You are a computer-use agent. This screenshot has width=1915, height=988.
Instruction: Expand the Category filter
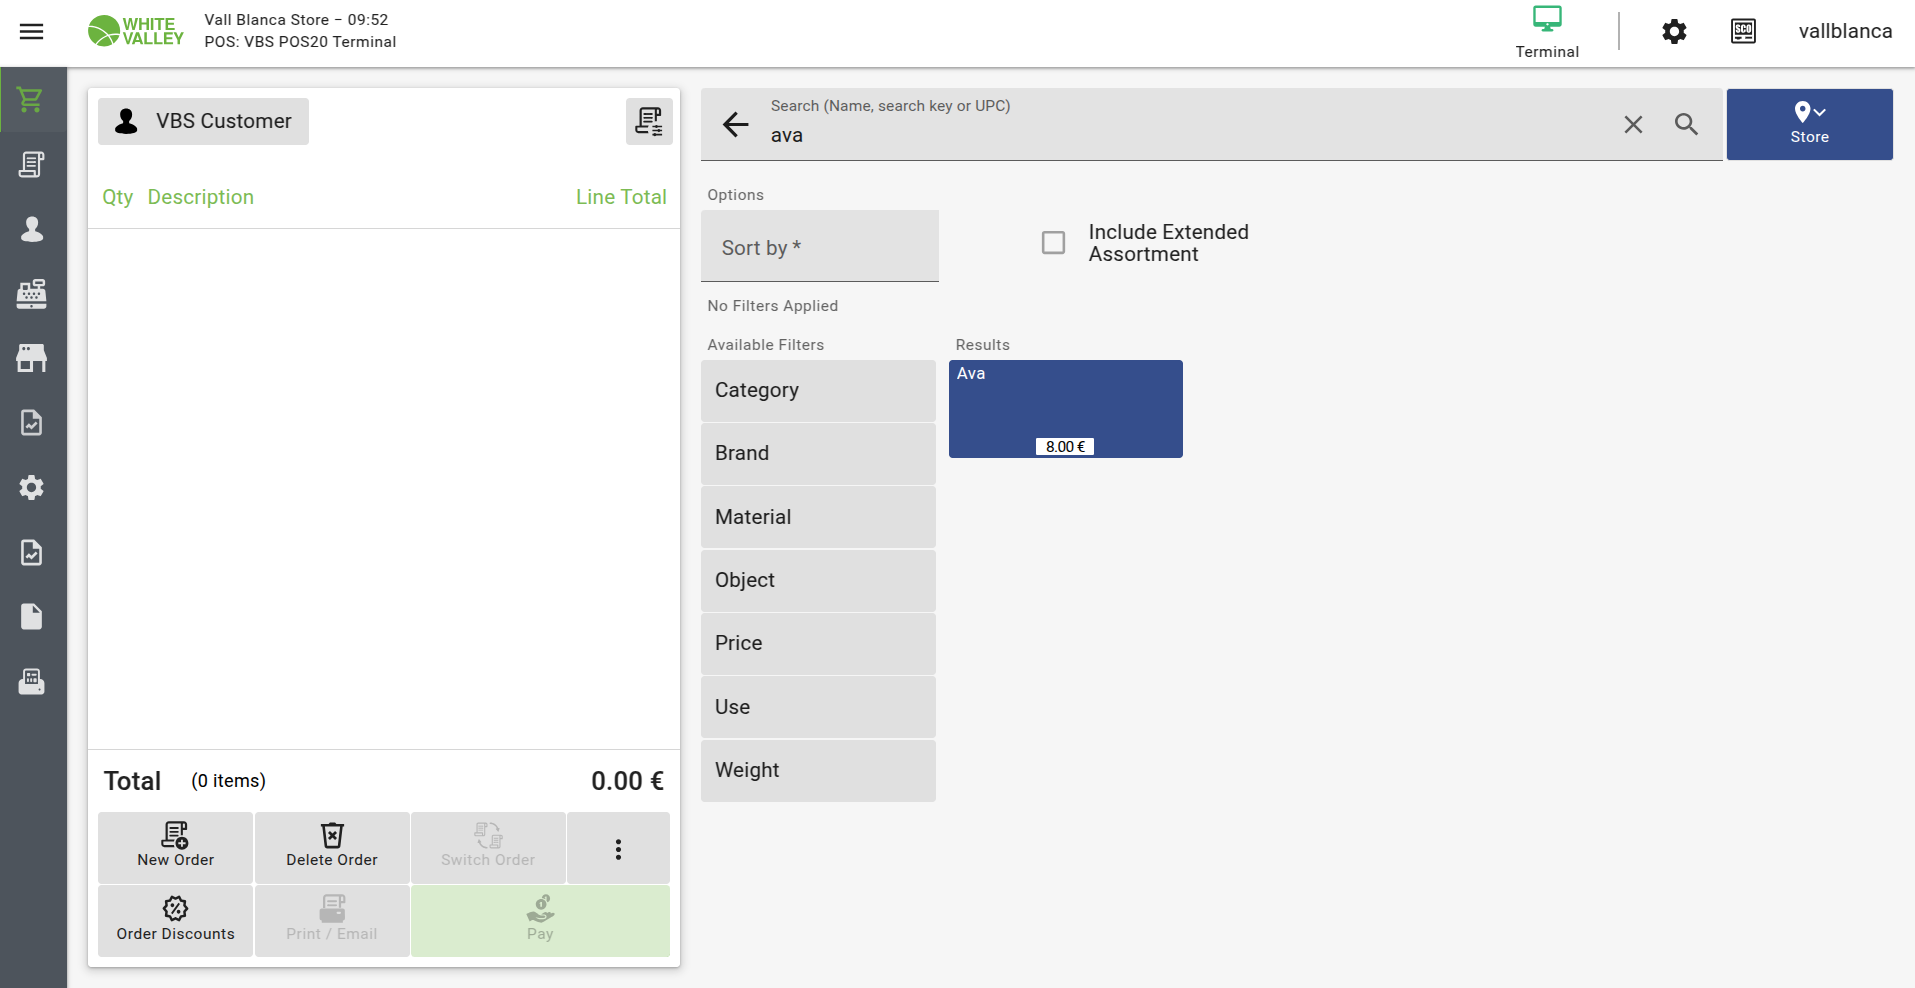818,391
